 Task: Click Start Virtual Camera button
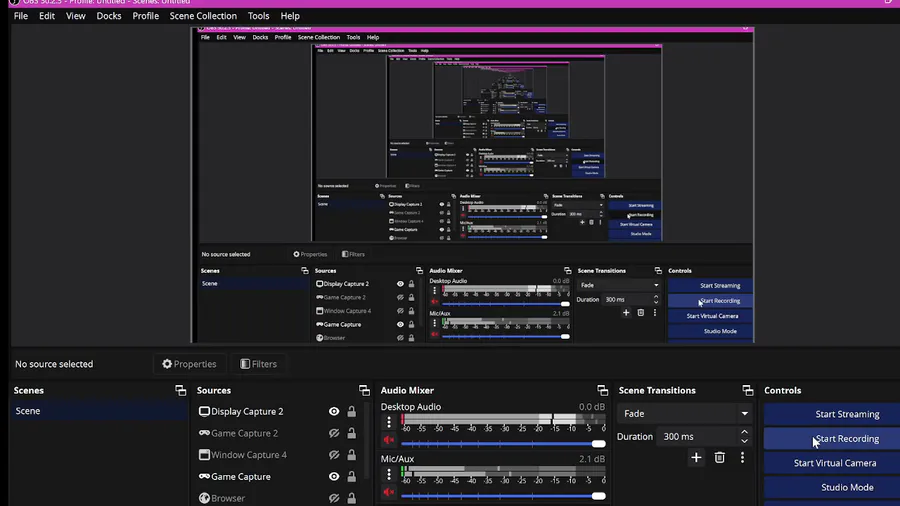coord(832,463)
